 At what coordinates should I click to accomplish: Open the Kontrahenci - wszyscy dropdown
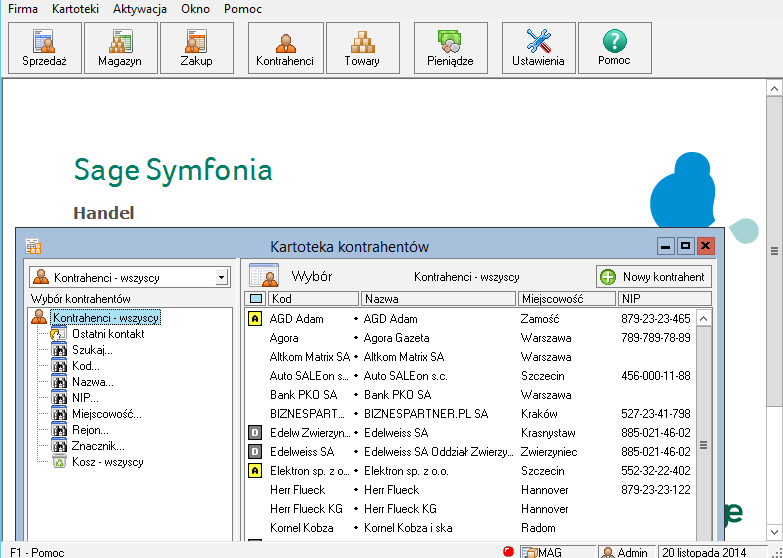(222, 277)
